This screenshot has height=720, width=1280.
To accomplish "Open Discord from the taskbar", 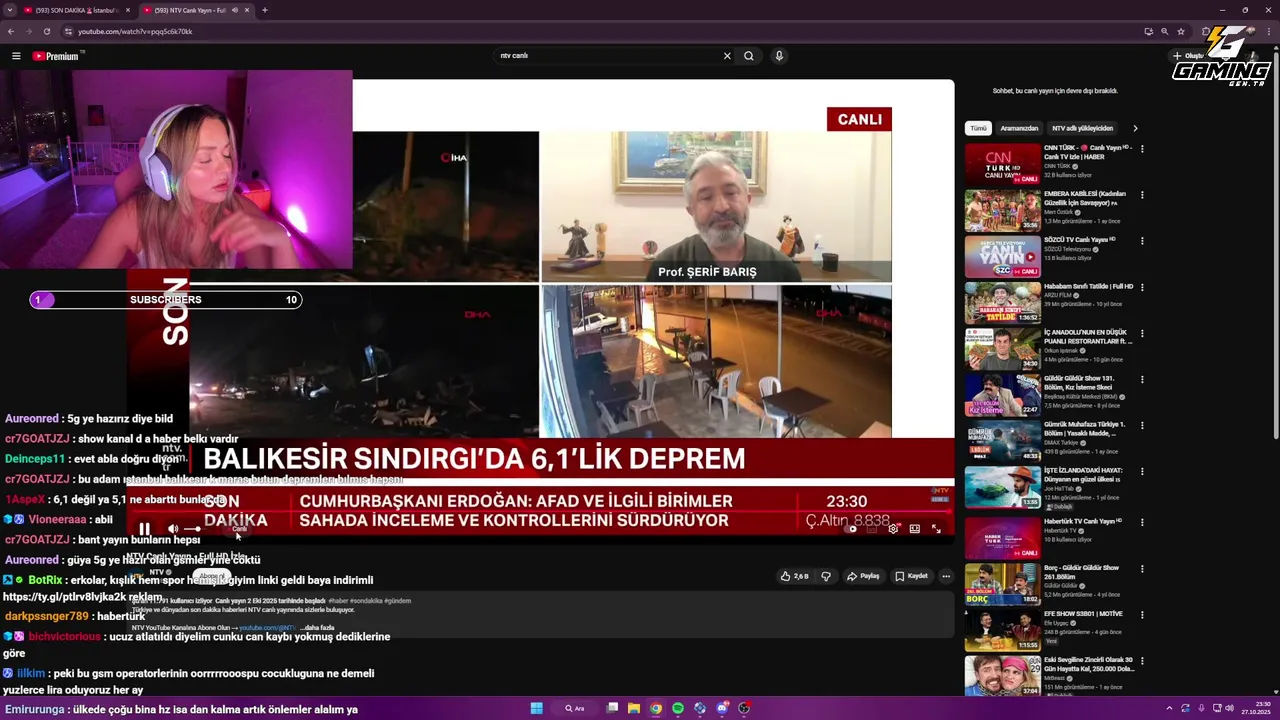I will pos(722,708).
